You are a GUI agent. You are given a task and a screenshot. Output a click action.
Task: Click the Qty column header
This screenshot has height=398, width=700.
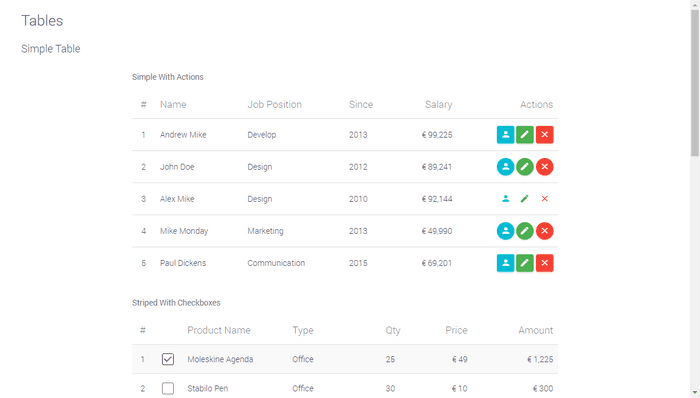coord(393,330)
